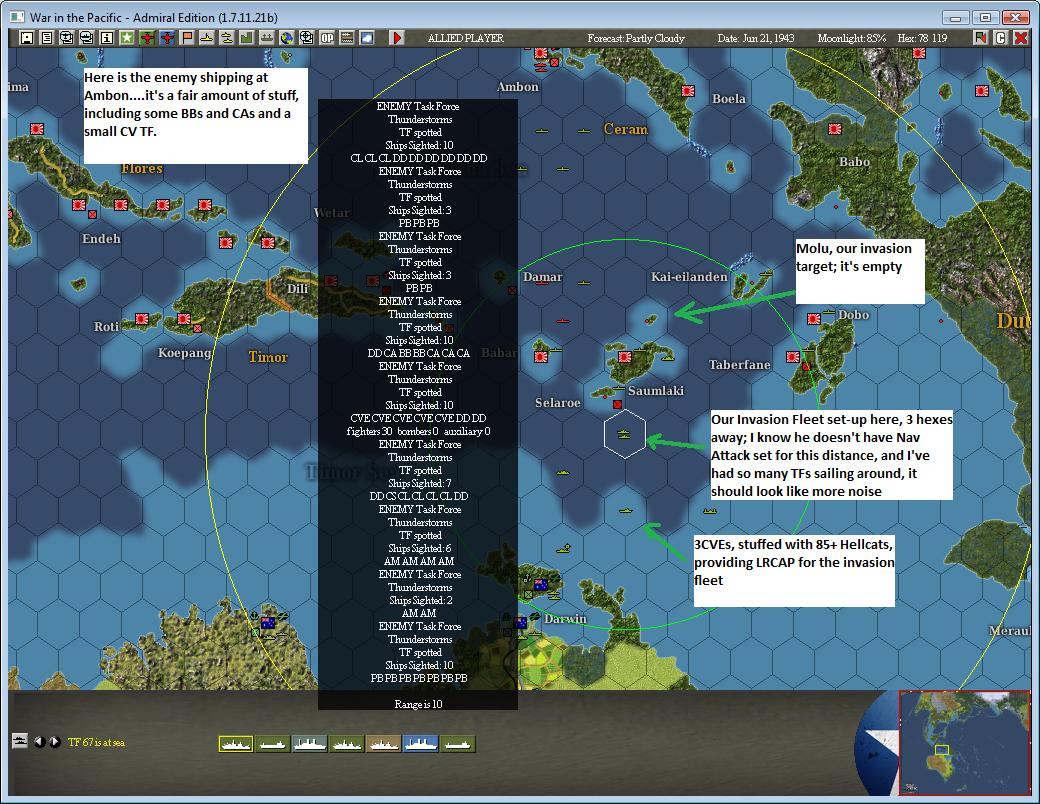The height and width of the screenshot is (804, 1040).
Task: Click the Kai-eilanden map label
Action: click(x=689, y=277)
